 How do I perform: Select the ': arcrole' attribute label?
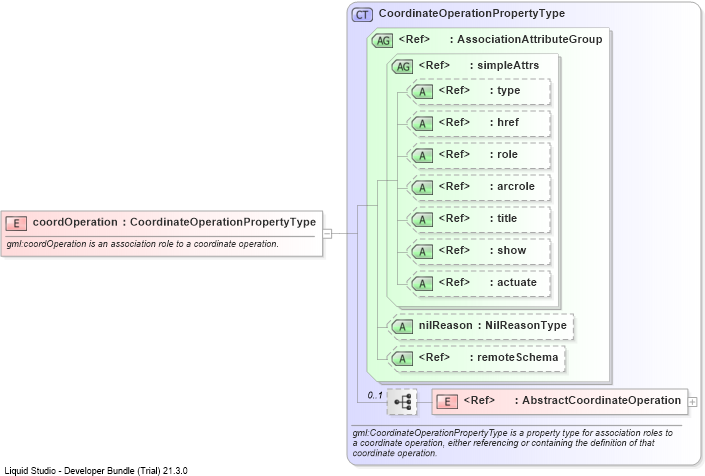point(512,186)
